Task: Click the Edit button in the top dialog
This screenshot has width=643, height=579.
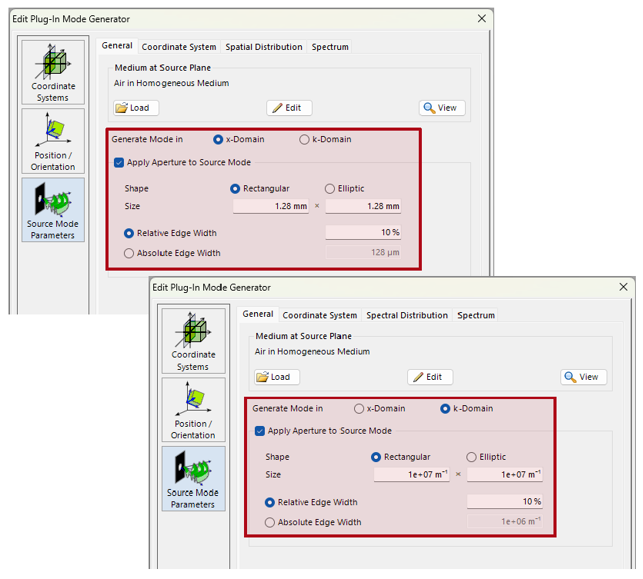Action: click(290, 108)
